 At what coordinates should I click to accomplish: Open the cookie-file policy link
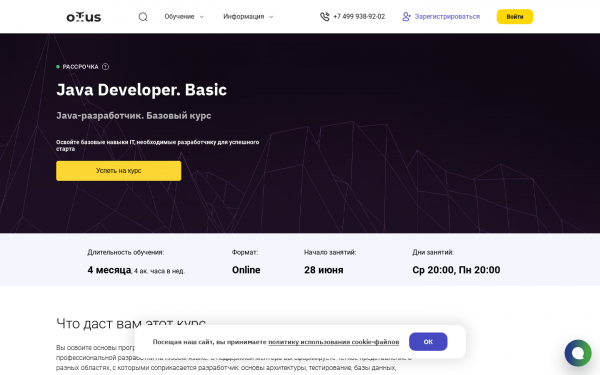pos(333,342)
